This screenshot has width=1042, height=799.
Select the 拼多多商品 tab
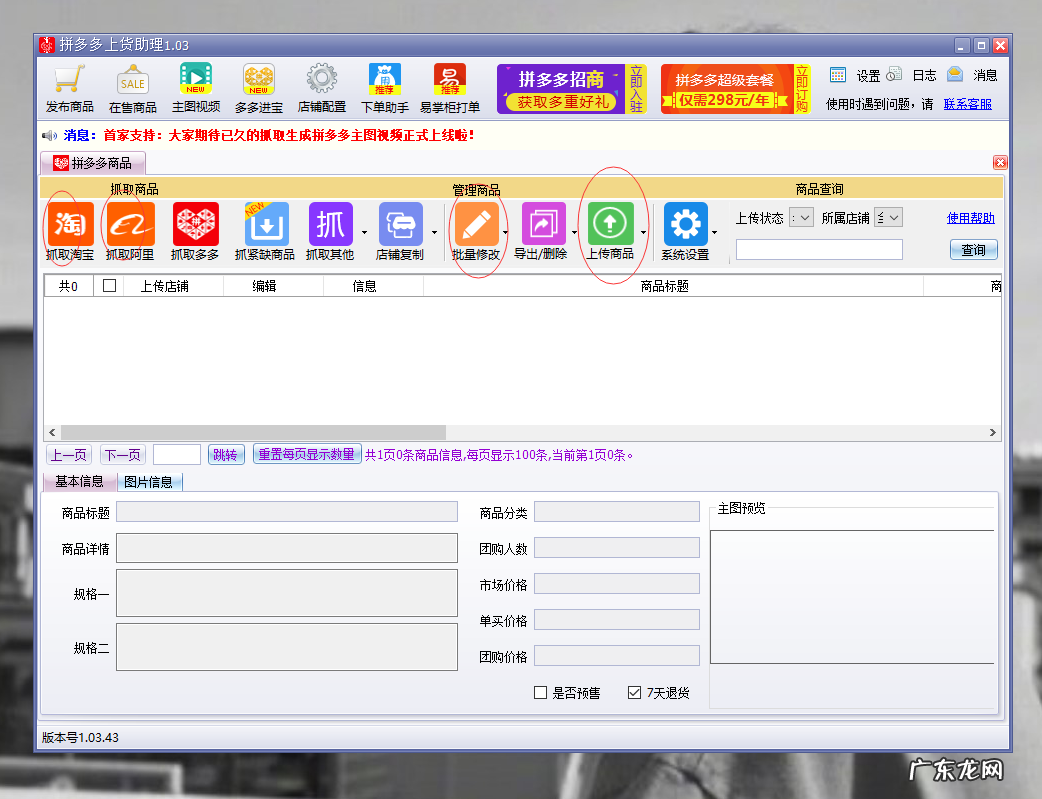coord(92,161)
